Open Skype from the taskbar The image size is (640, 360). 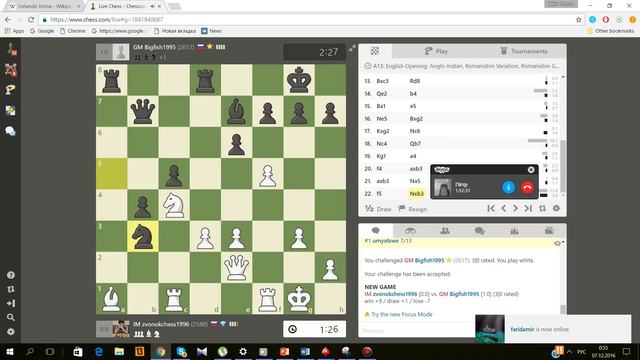point(181,351)
